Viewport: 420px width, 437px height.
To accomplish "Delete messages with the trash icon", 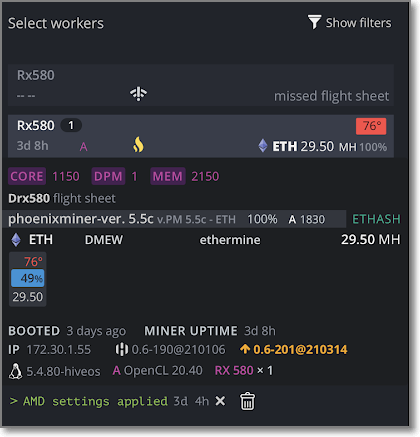I will (x=247, y=401).
